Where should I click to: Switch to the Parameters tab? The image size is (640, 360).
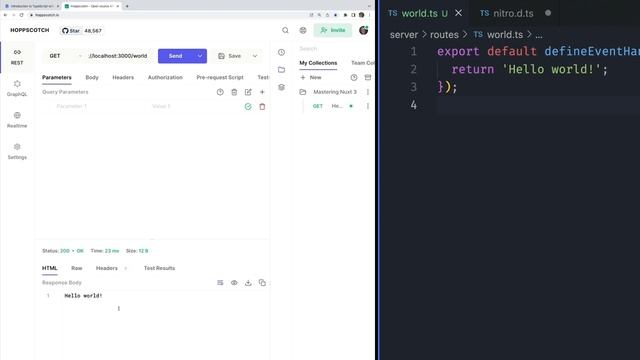[x=57, y=78]
